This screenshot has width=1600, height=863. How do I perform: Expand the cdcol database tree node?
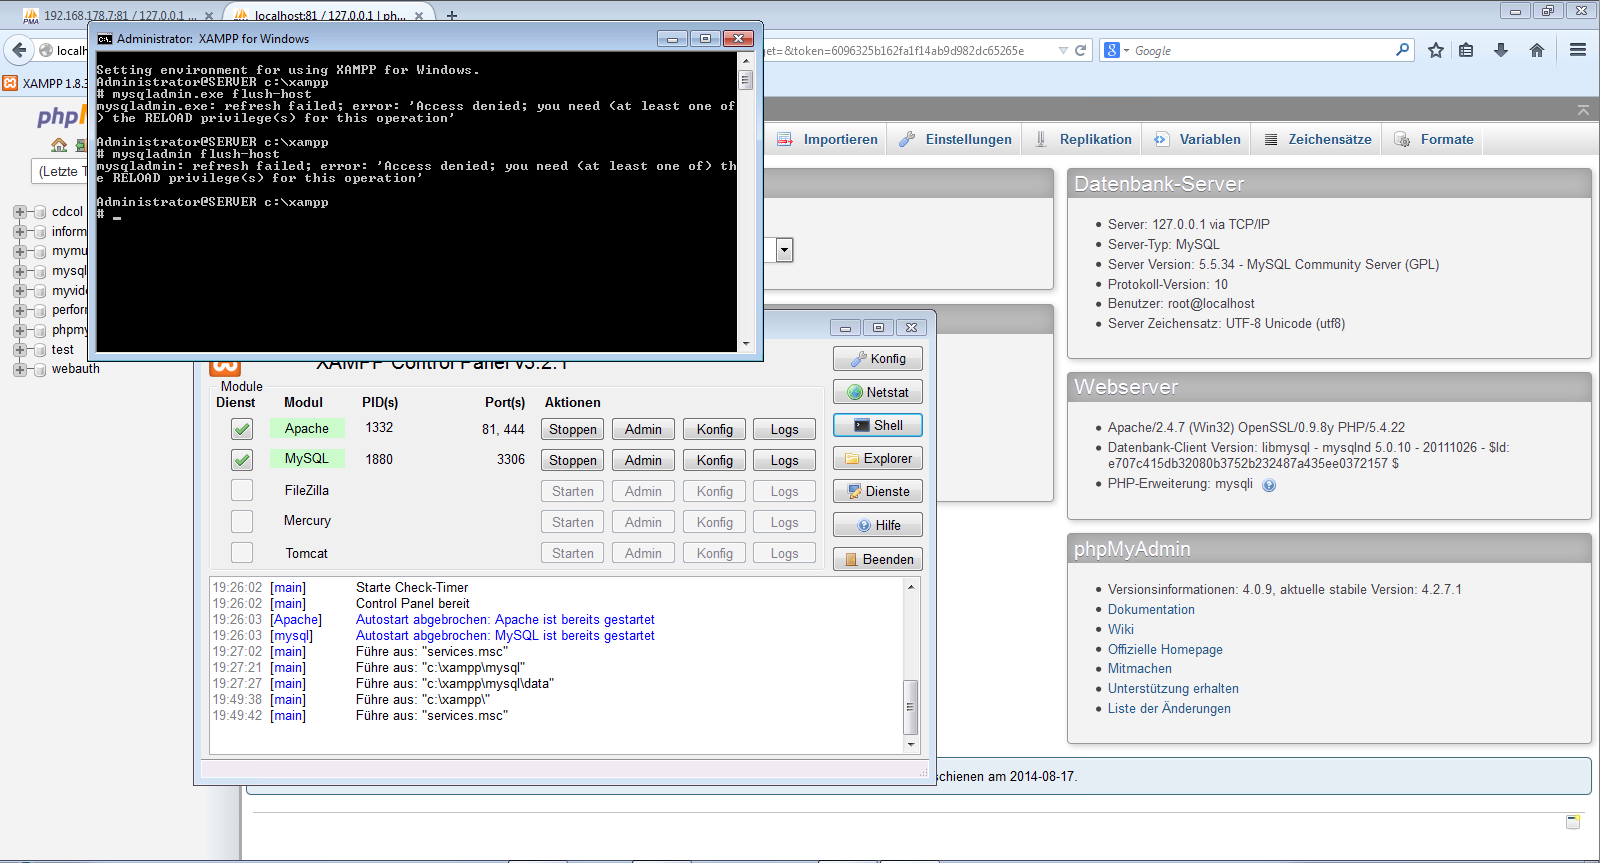point(19,212)
